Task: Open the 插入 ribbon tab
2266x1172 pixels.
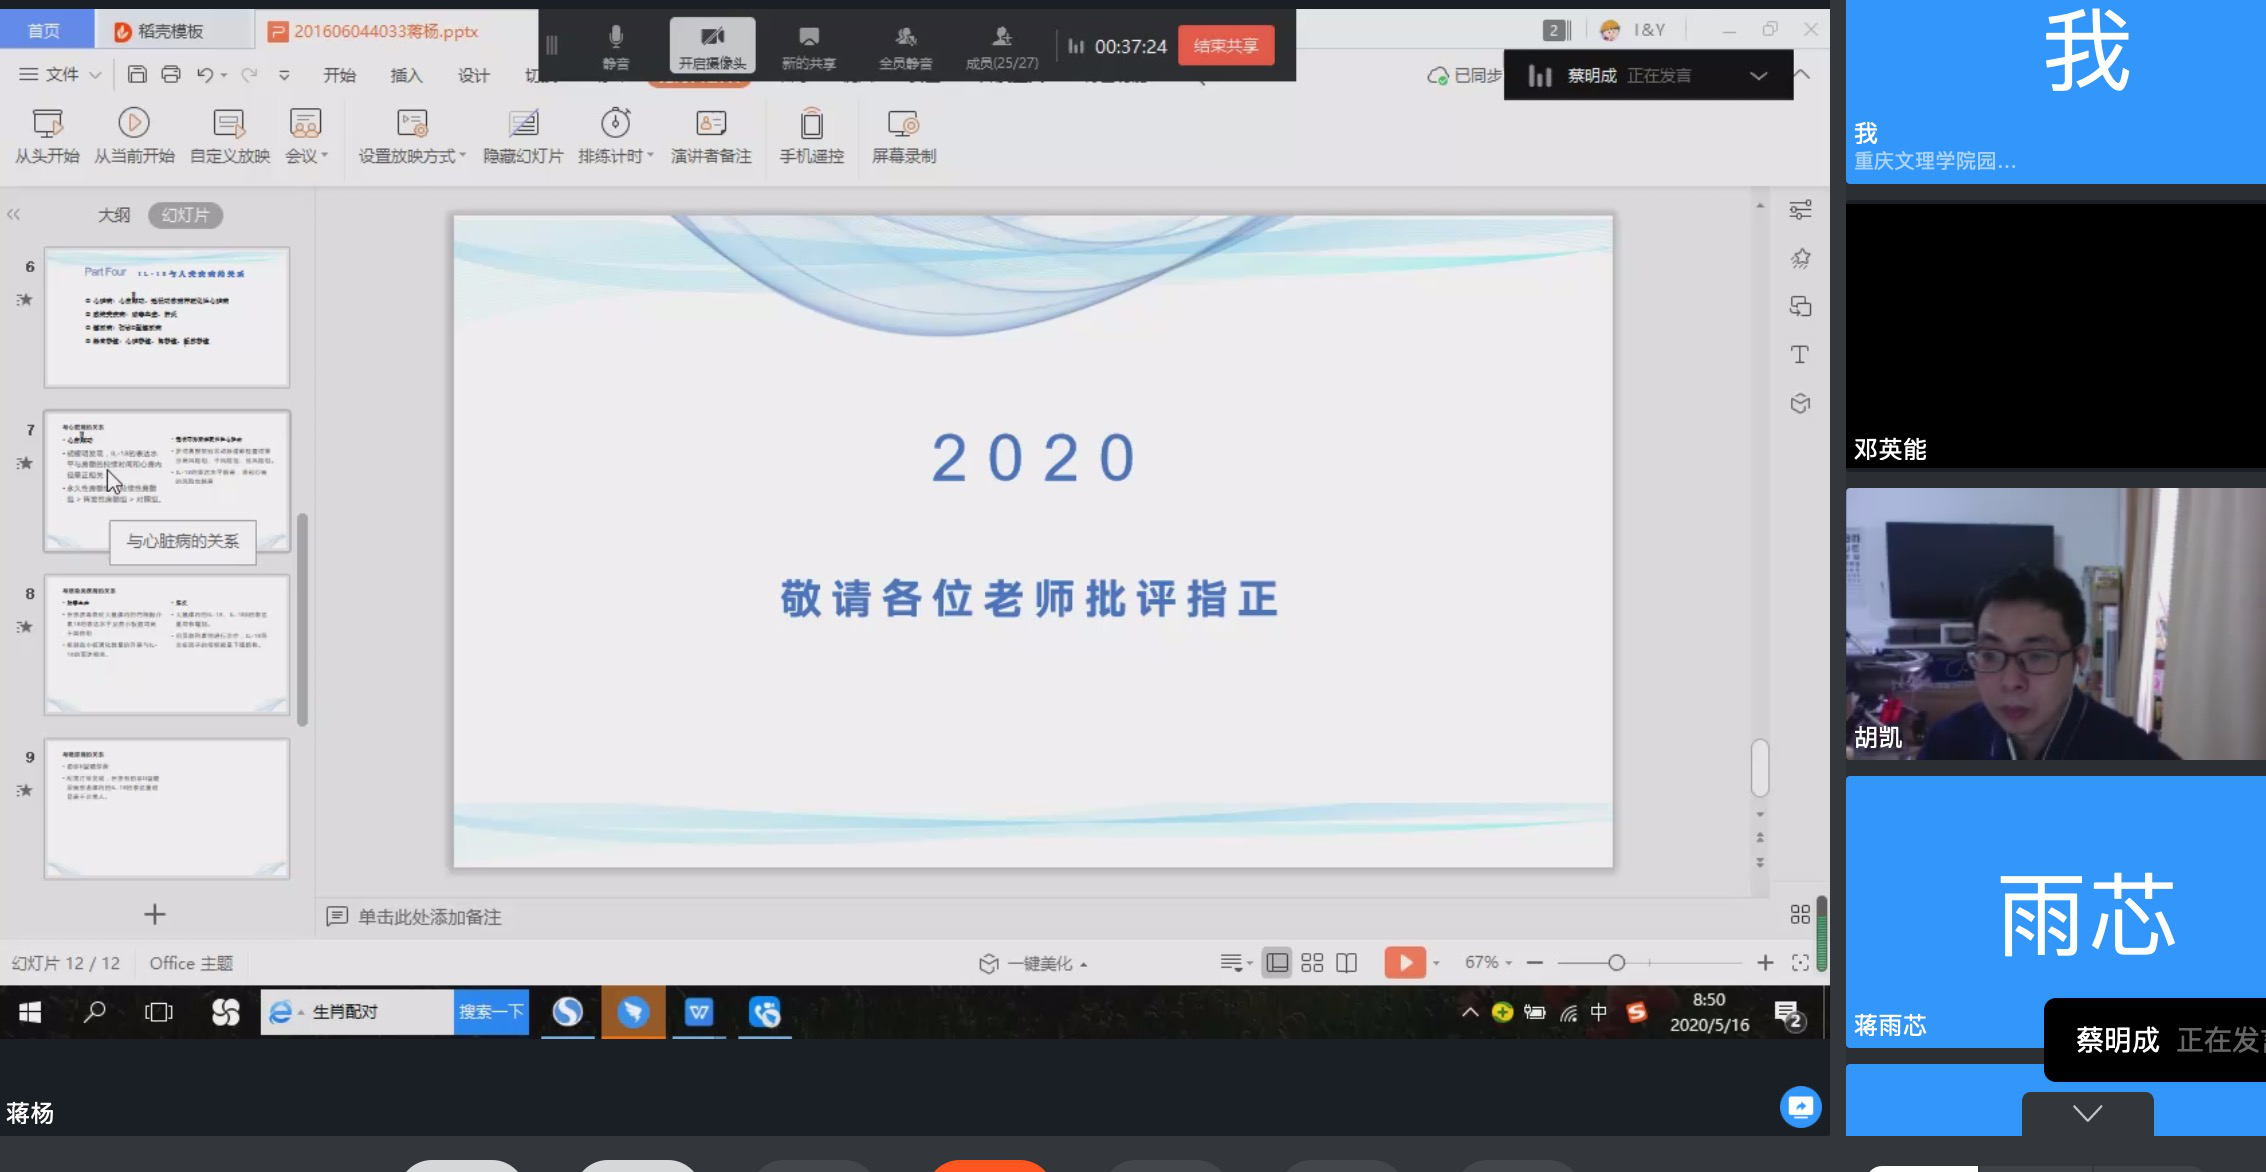Action: 406,75
